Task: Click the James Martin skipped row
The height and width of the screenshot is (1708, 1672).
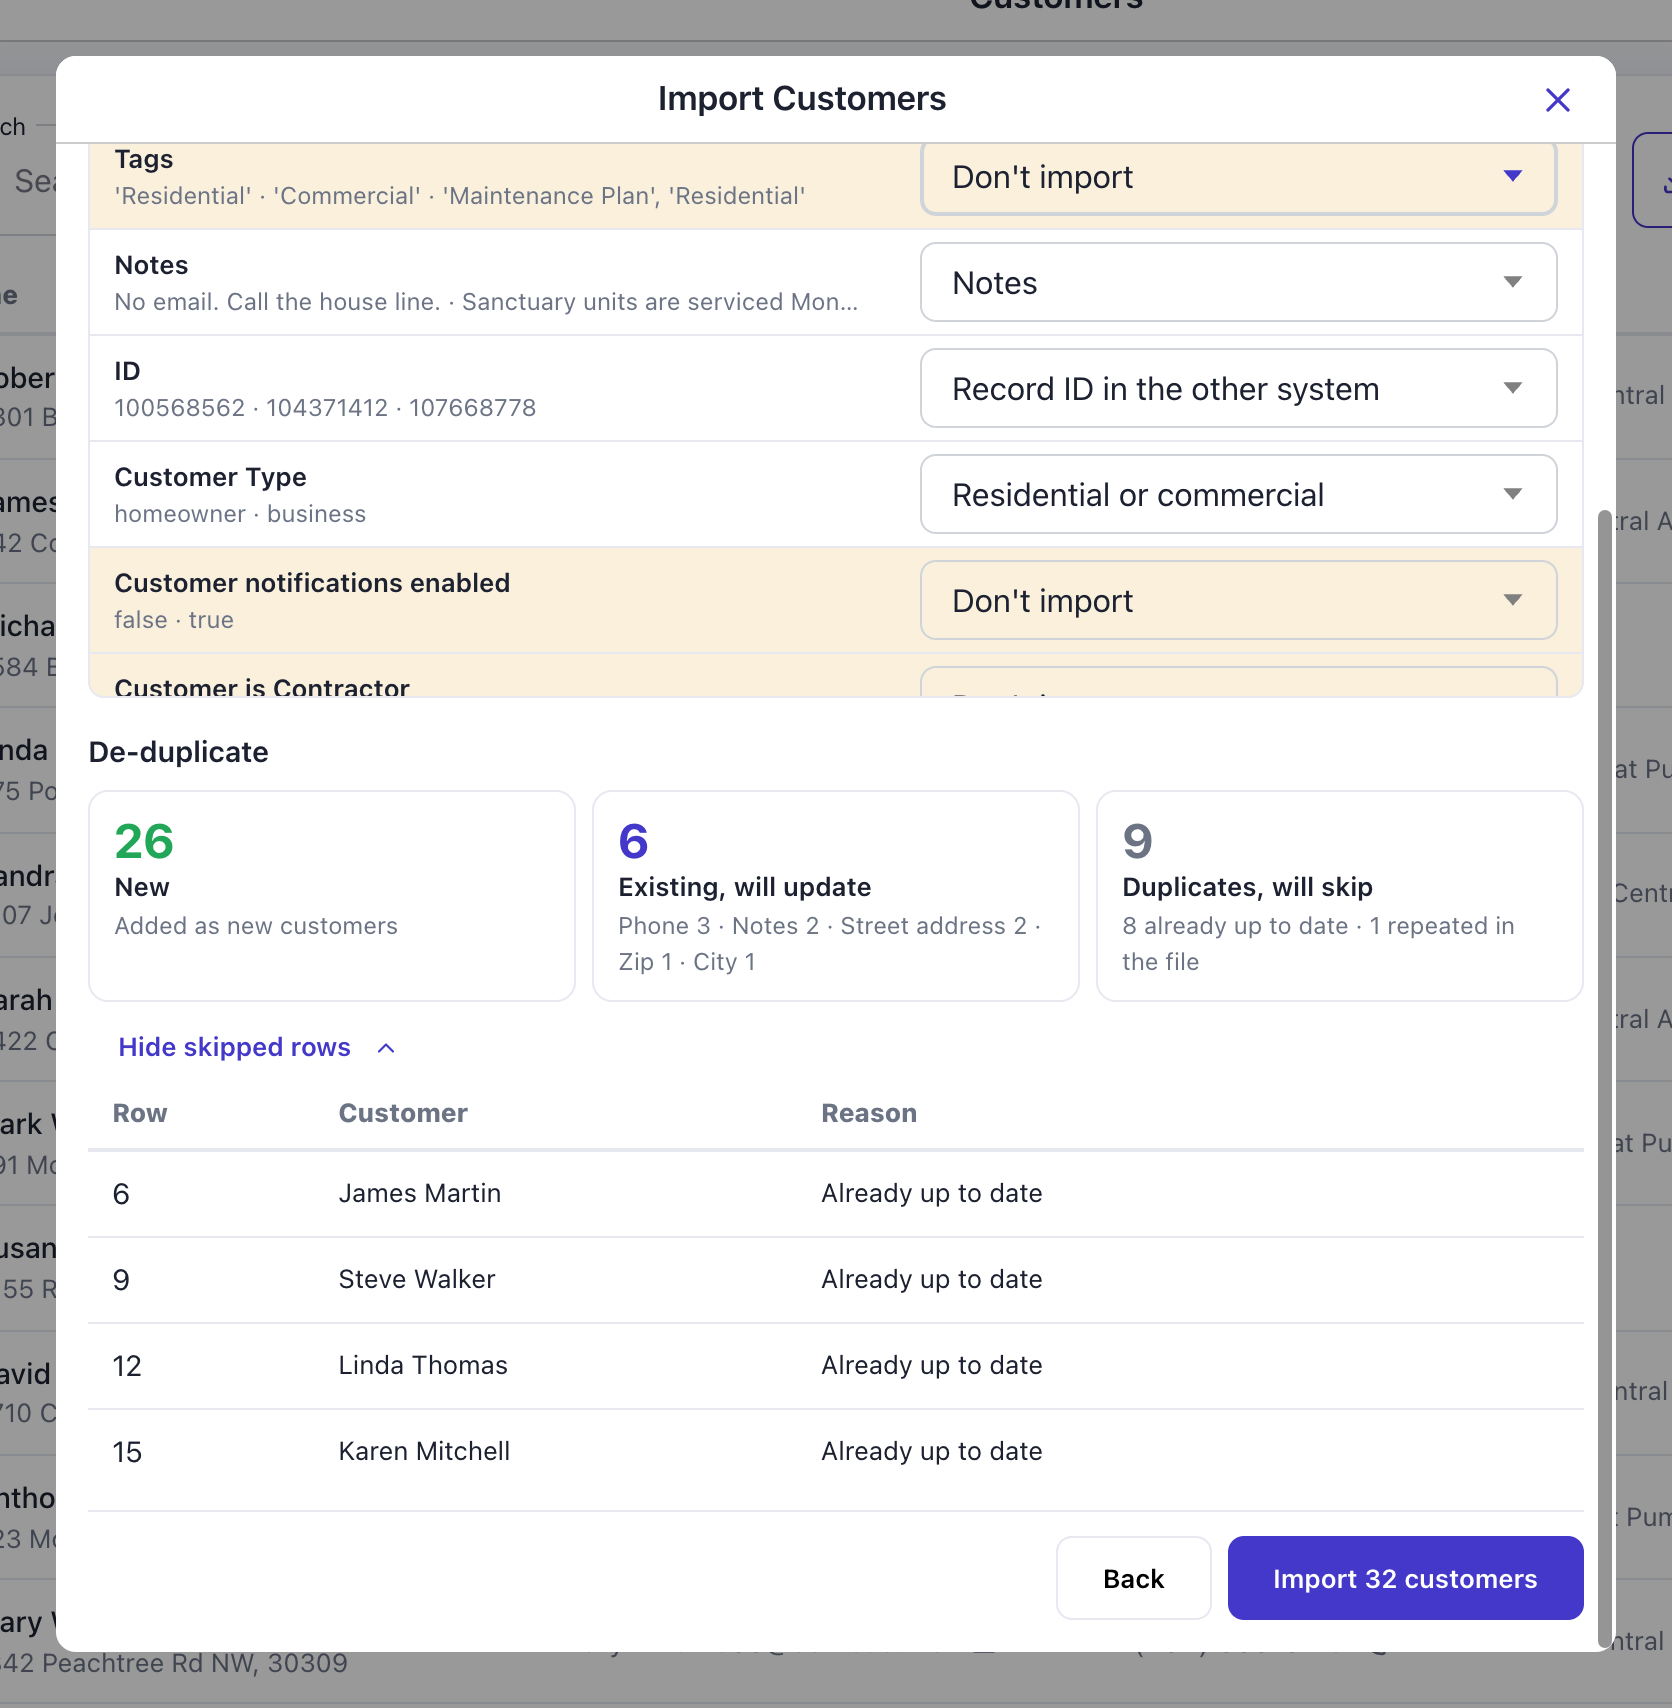Action: coord(836,1194)
